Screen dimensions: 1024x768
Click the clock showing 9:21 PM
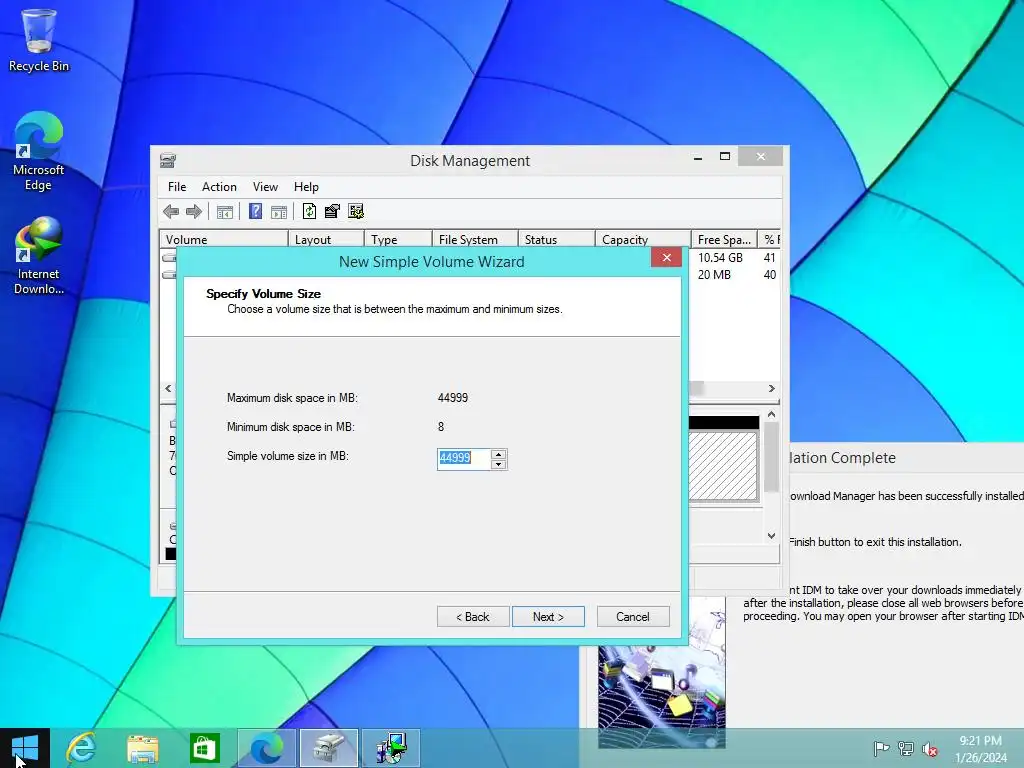pyautogui.click(x=980, y=741)
